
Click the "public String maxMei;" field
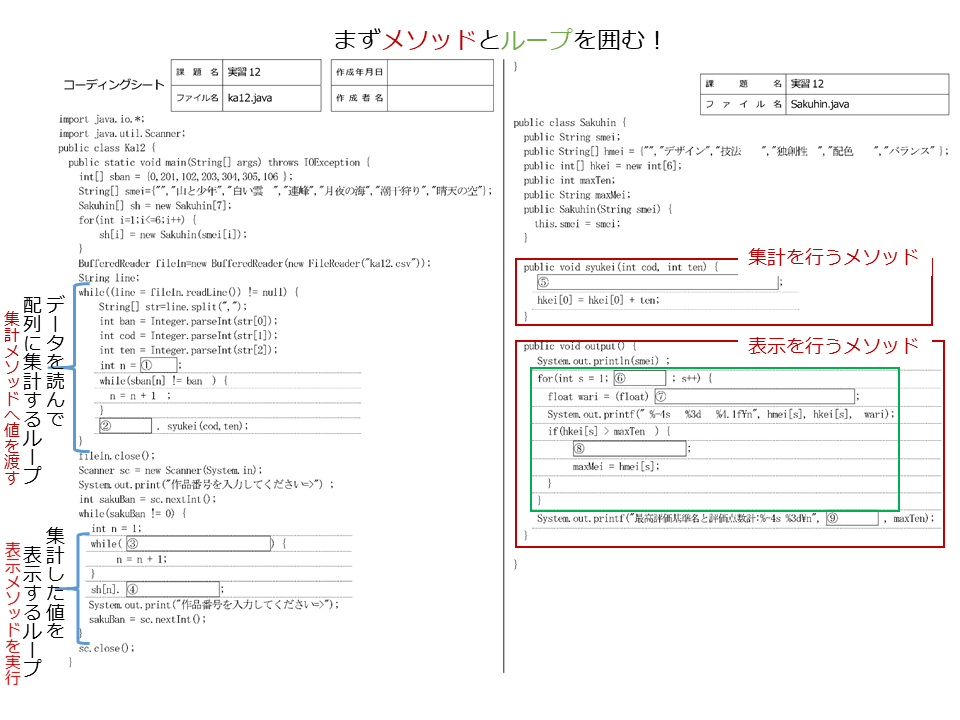pyautogui.click(x=577, y=195)
